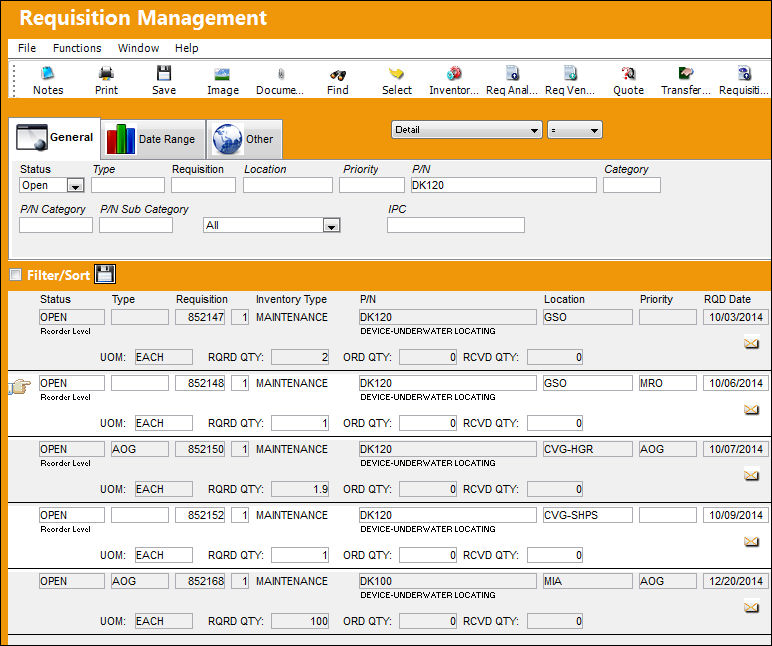This screenshot has height=646, width=772.
Task: Click the Category filter input field
Action: click(x=632, y=185)
